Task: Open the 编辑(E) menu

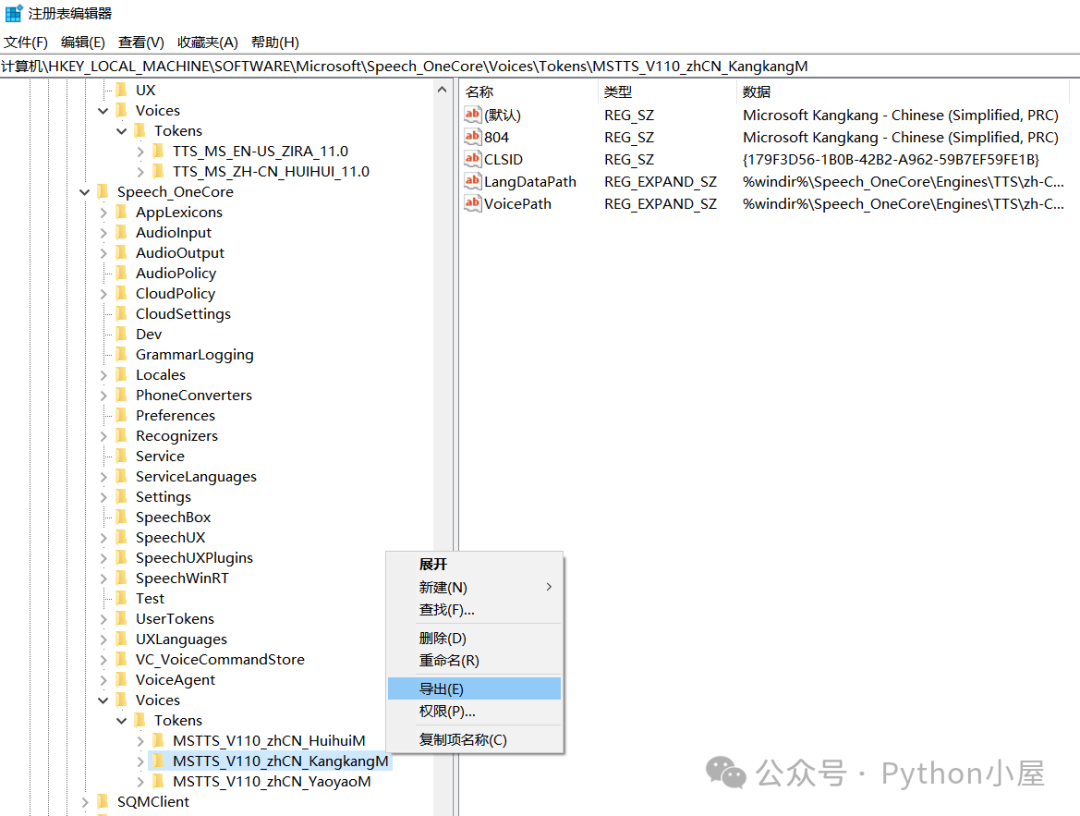Action: (x=83, y=42)
